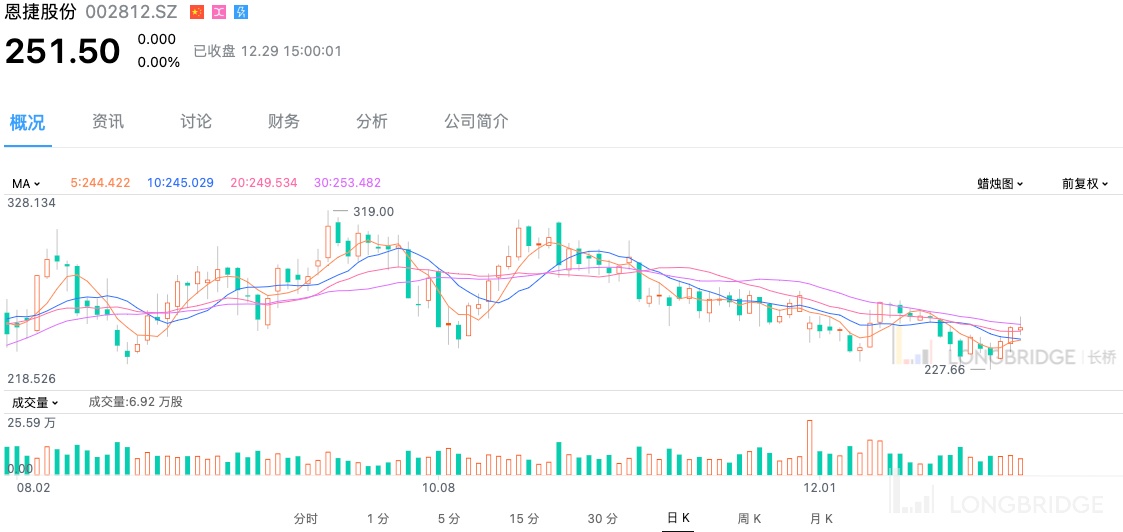
Task: Expand the 蜡烛图 chart type dropdown
Action: click(x=1000, y=183)
